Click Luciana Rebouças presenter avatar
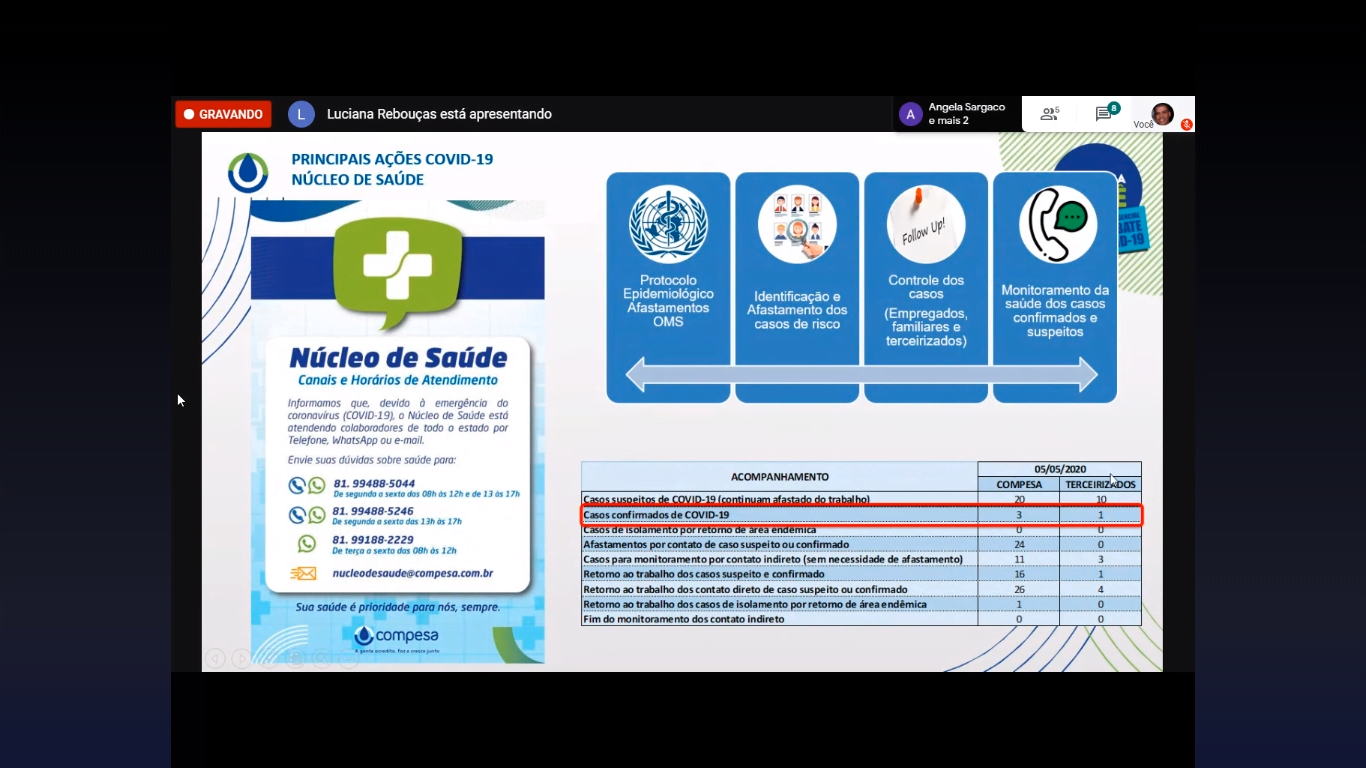This screenshot has height=768, width=1366. point(301,114)
